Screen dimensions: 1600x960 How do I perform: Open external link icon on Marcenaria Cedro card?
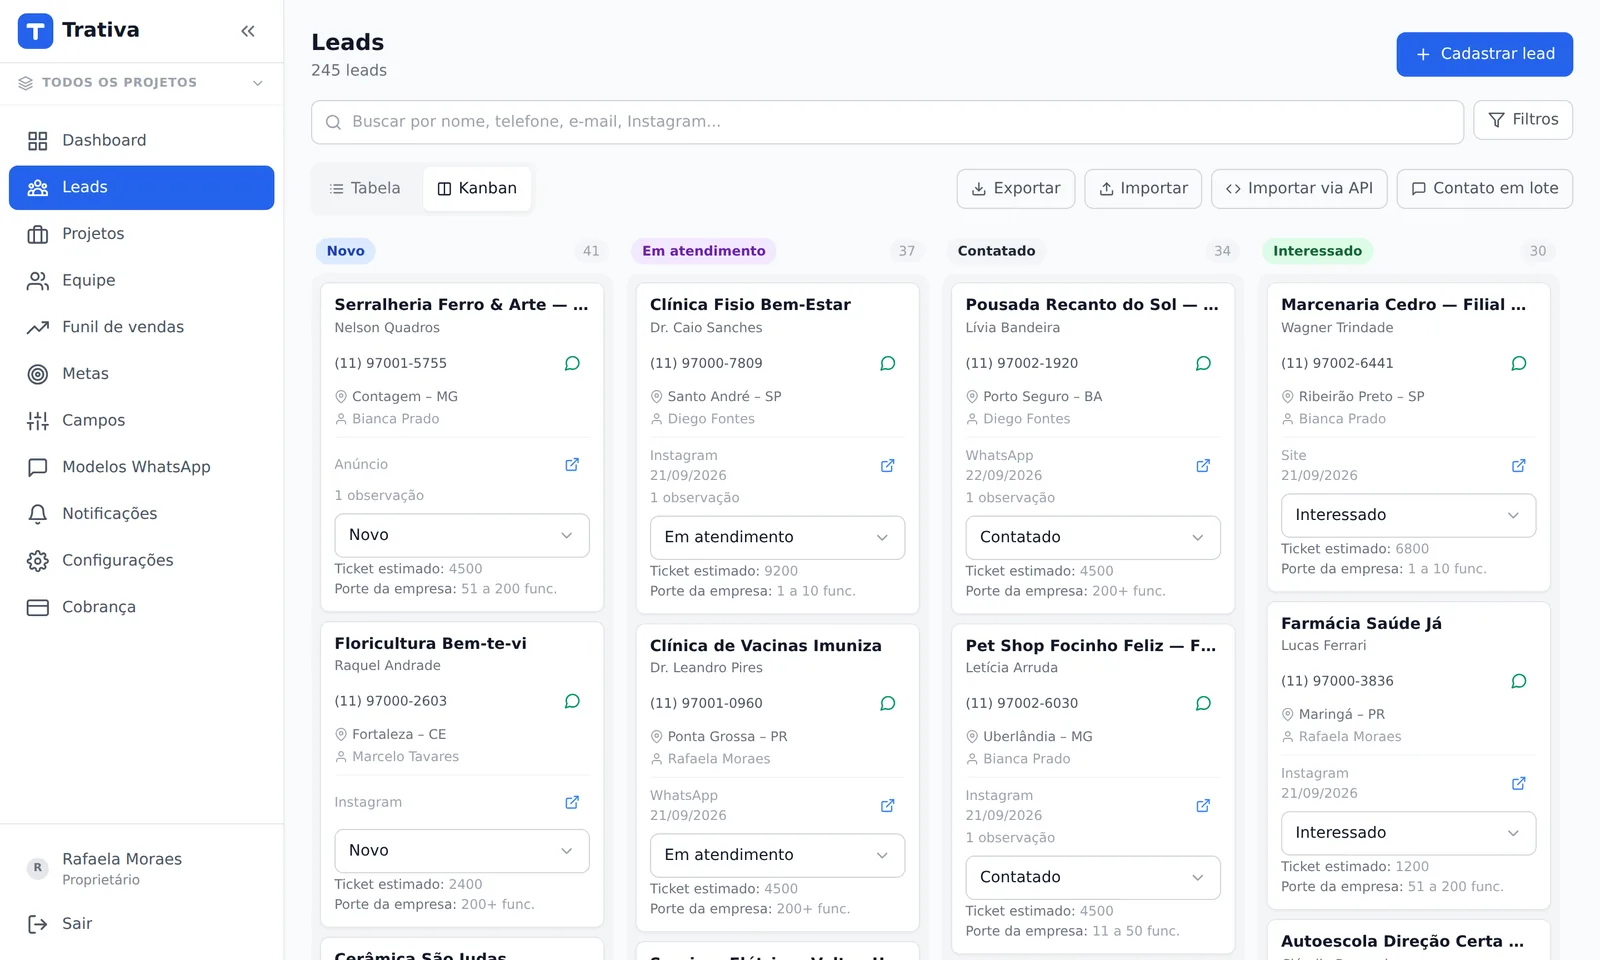click(x=1518, y=465)
